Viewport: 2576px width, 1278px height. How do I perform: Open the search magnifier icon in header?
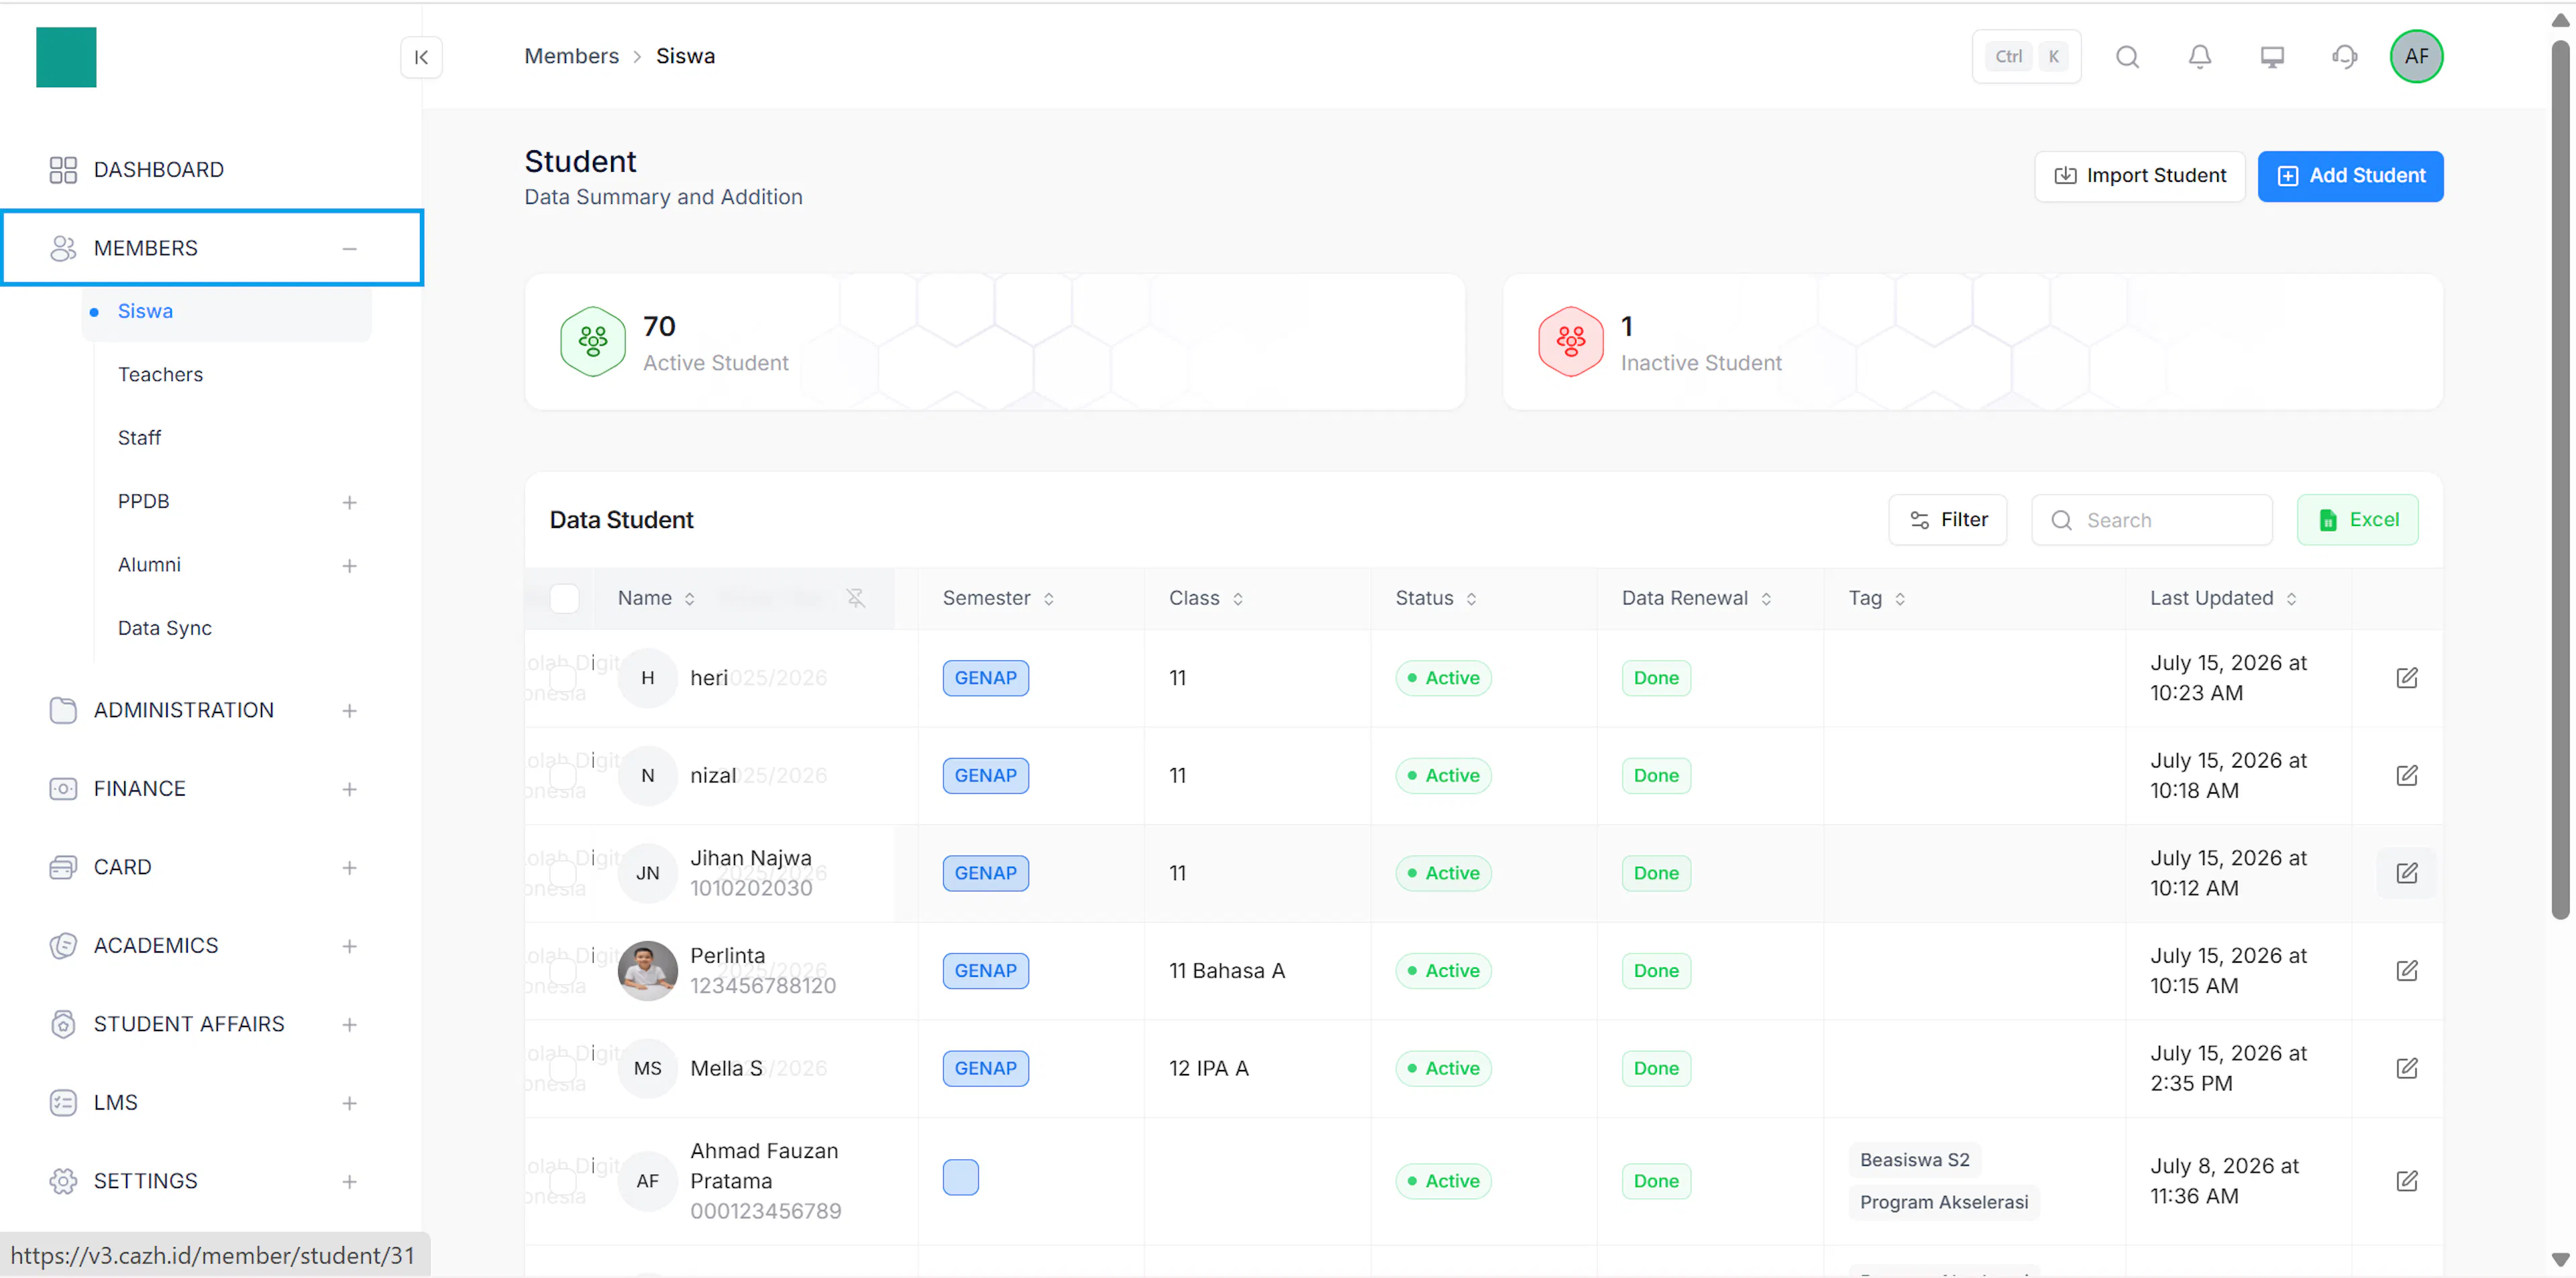pos(2127,57)
